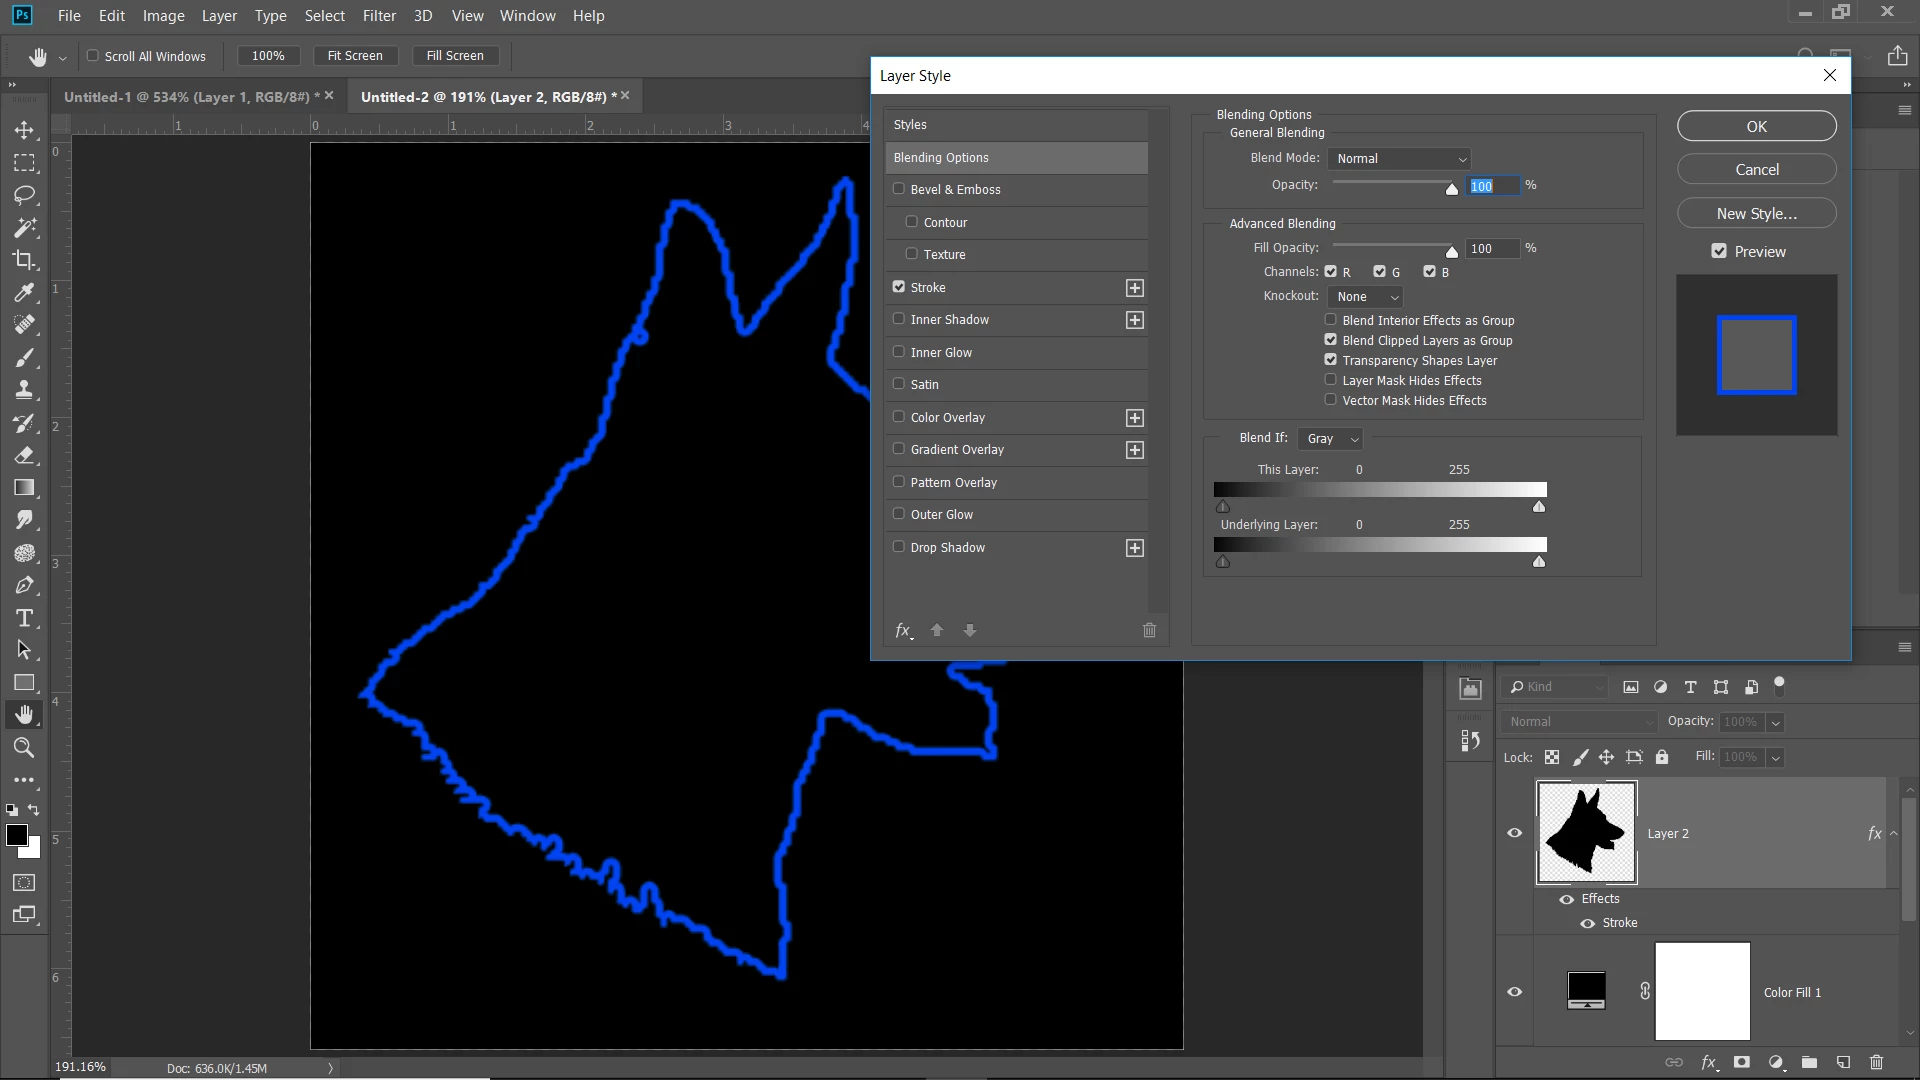Screen dimensions: 1920x1080
Task: Click the Fill Opacity slider handle
Action: (x=1451, y=251)
